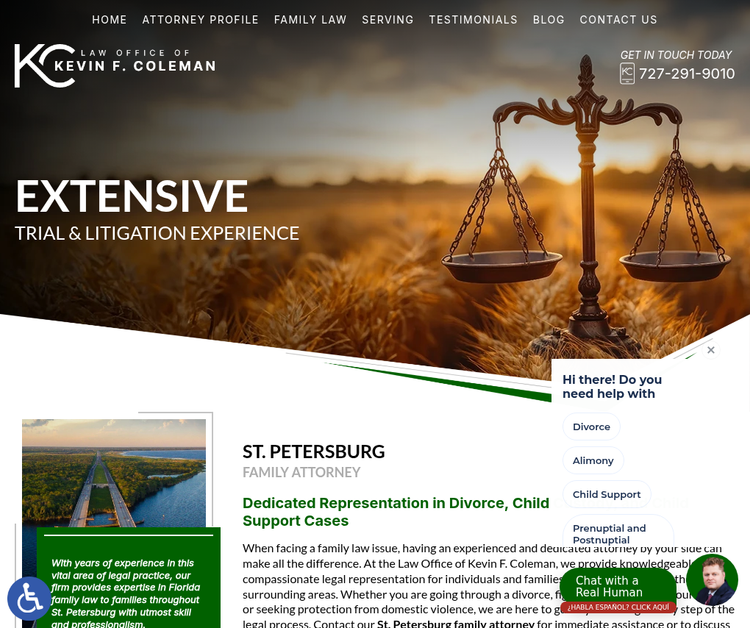Click the St. Petersburg heading
Screen dimensions: 750x628
pyautogui.click(x=314, y=452)
